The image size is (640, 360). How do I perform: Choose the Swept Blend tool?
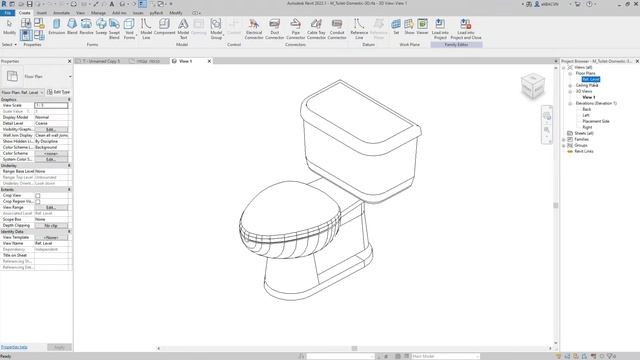click(114, 29)
